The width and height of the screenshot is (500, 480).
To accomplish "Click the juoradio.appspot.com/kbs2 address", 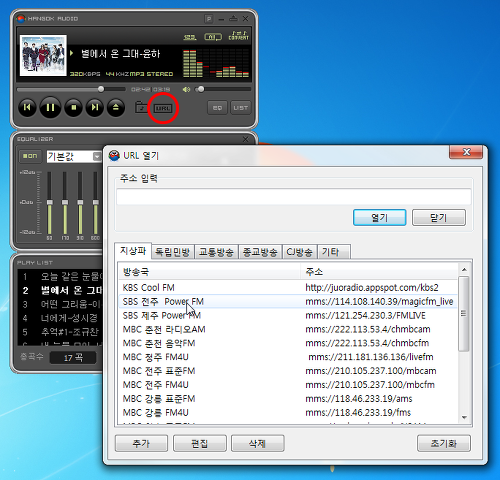I will [372, 287].
